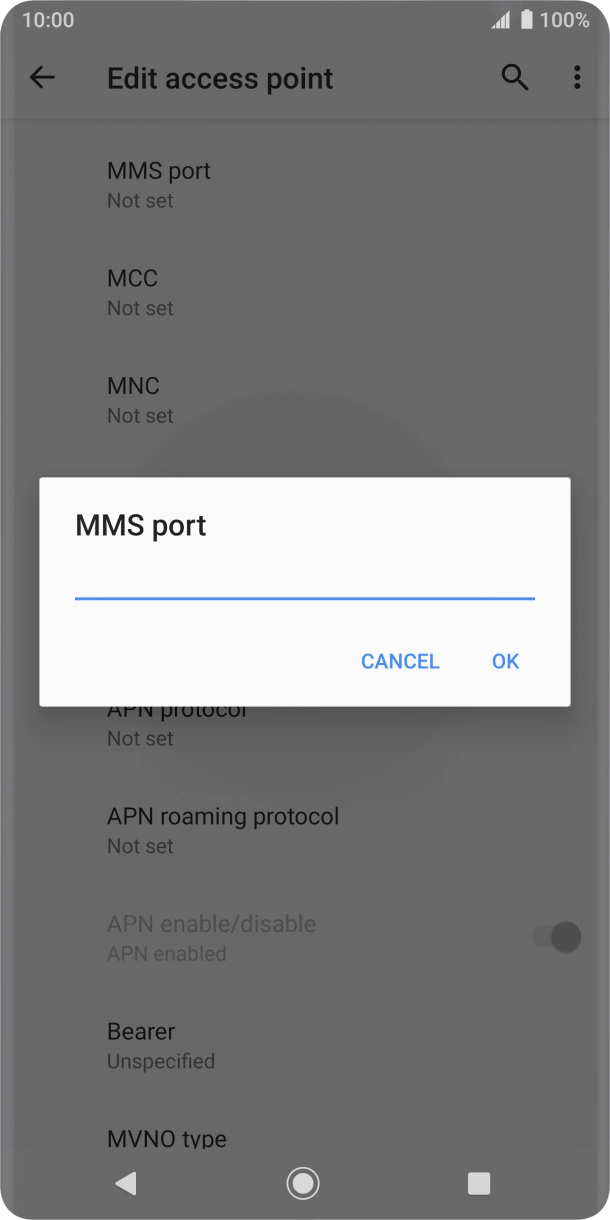Open search with magnifier icon

tap(515, 78)
